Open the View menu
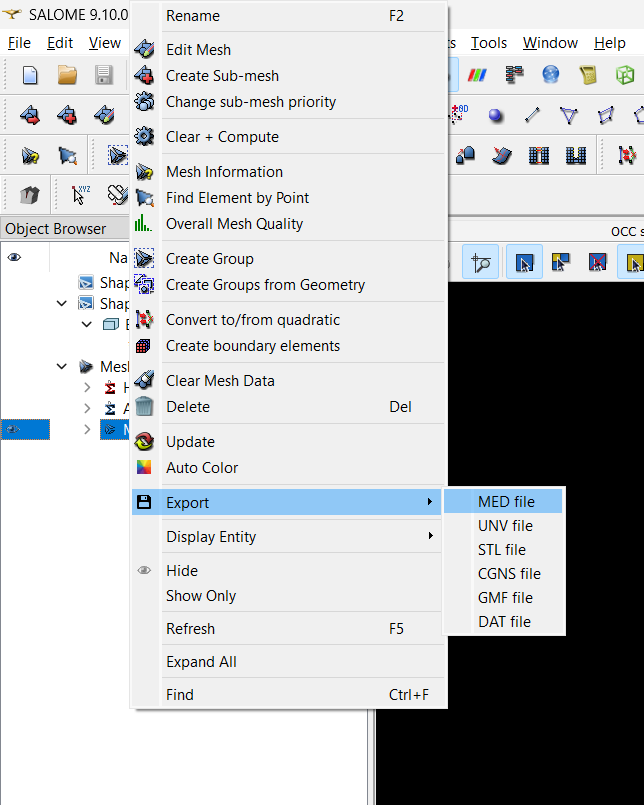This screenshot has width=644, height=805. [x=105, y=43]
